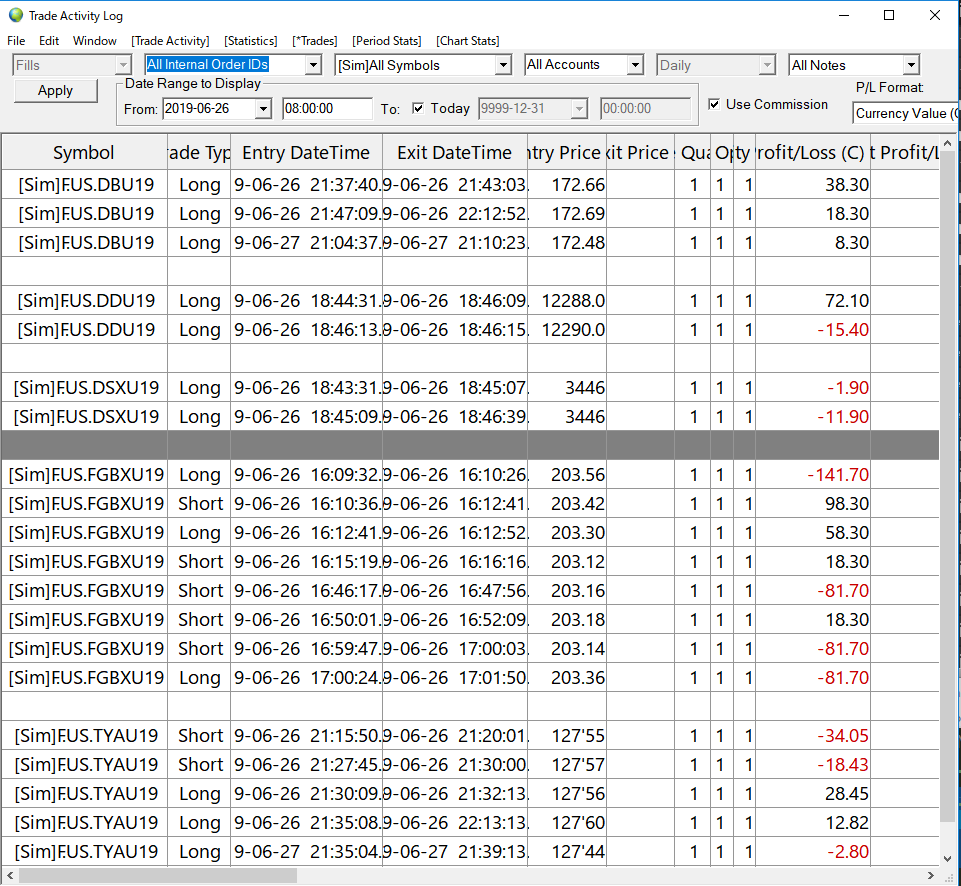
Task: Click the green Trade Activity Log app icon
Action: click(x=15, y=15)
